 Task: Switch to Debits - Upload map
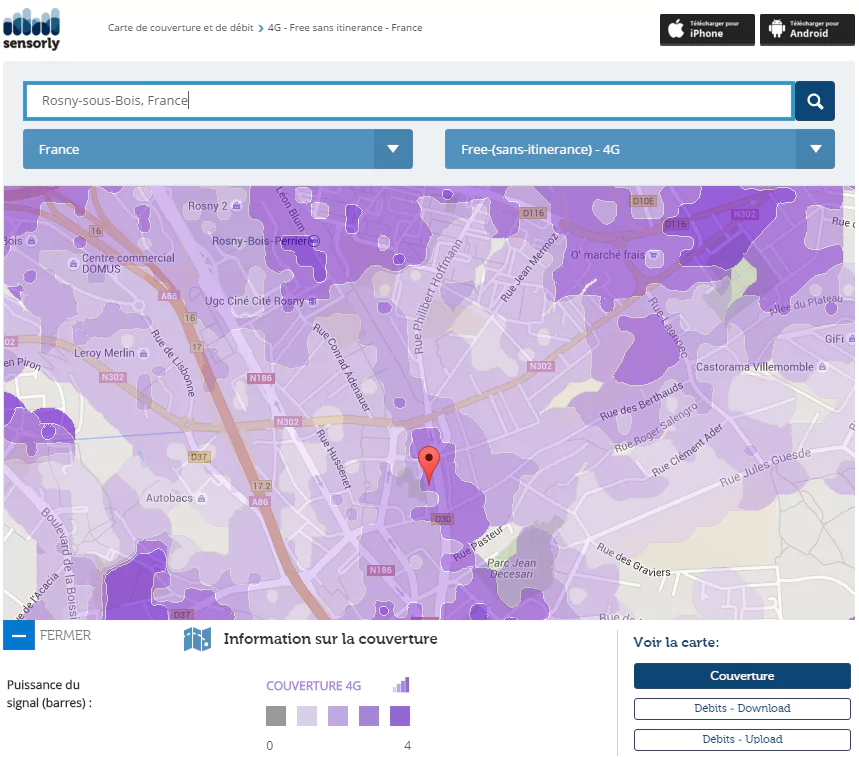(x=742, y=739)
